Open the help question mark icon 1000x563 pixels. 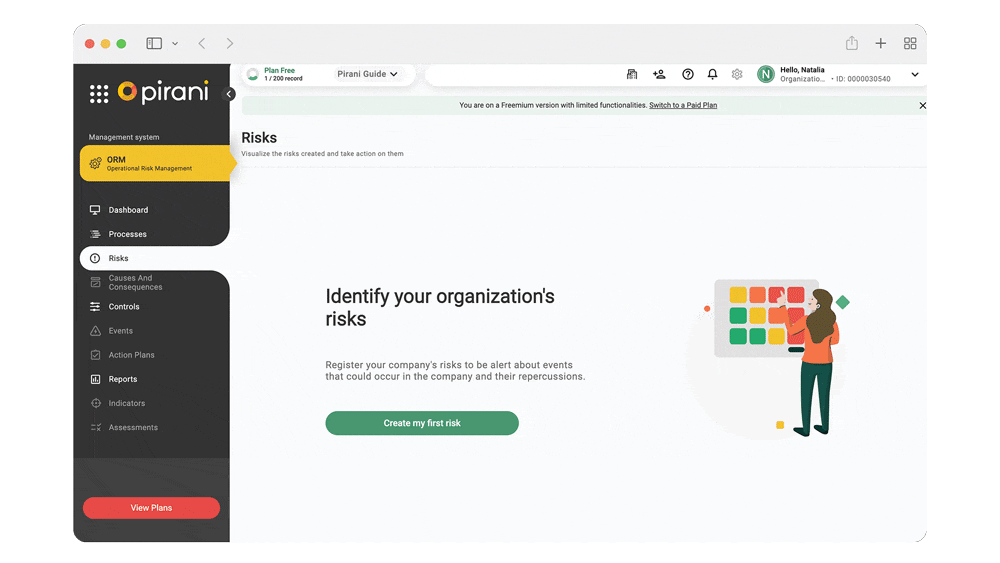(688, 74)
